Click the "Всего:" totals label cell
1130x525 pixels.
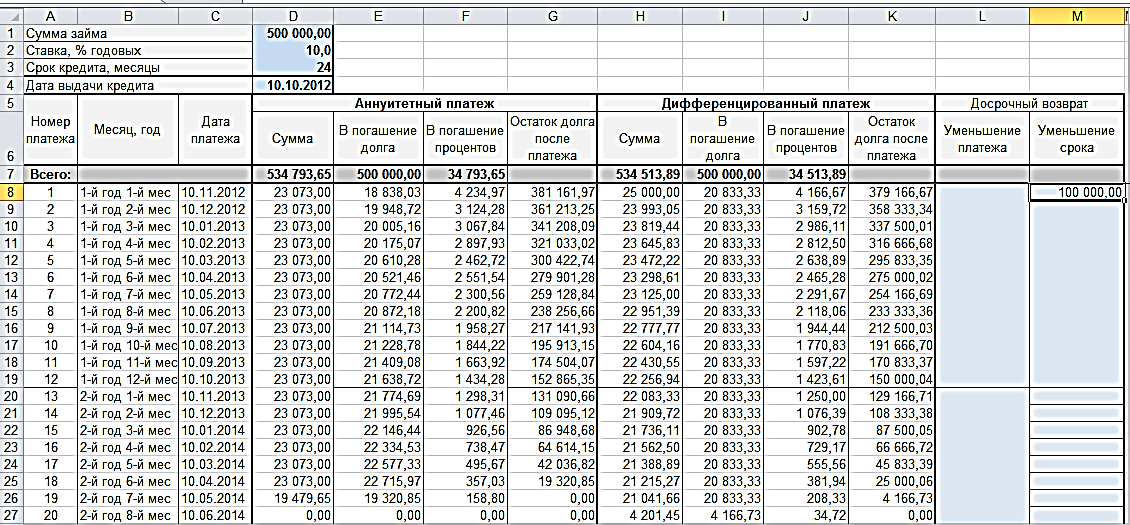(50, 174)
